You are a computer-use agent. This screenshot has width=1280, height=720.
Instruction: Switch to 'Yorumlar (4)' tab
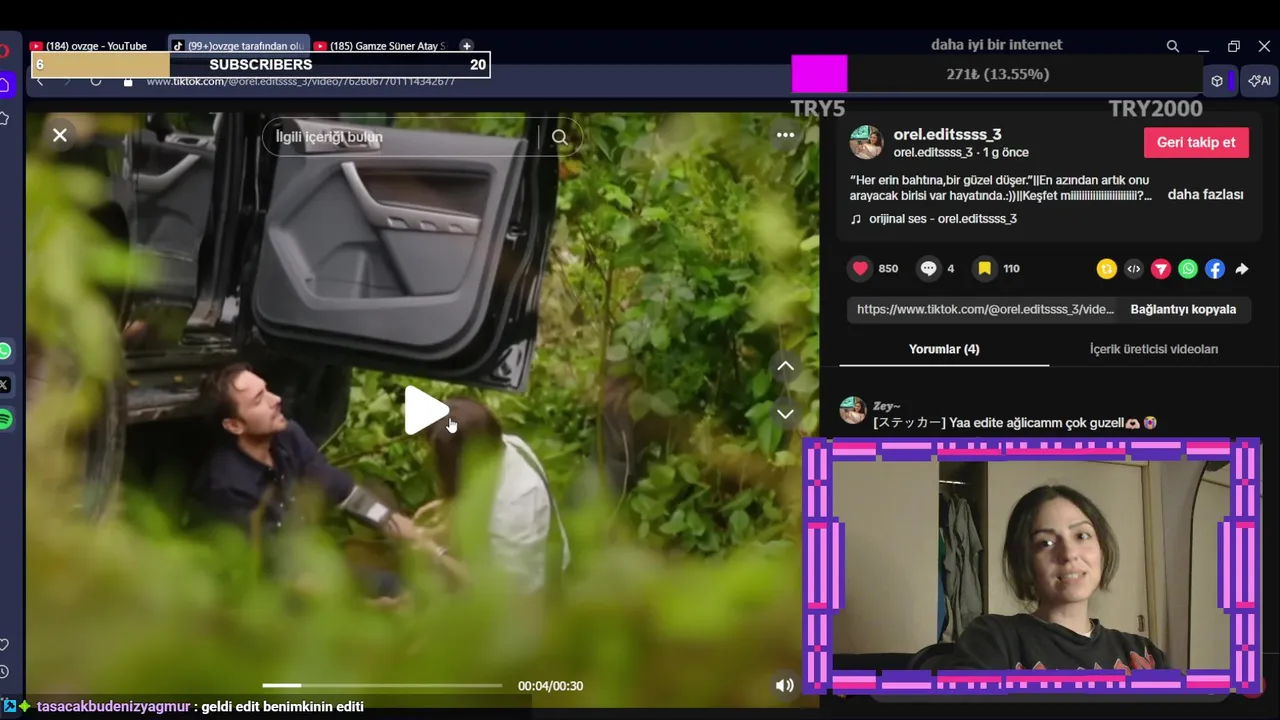[944, 349]
